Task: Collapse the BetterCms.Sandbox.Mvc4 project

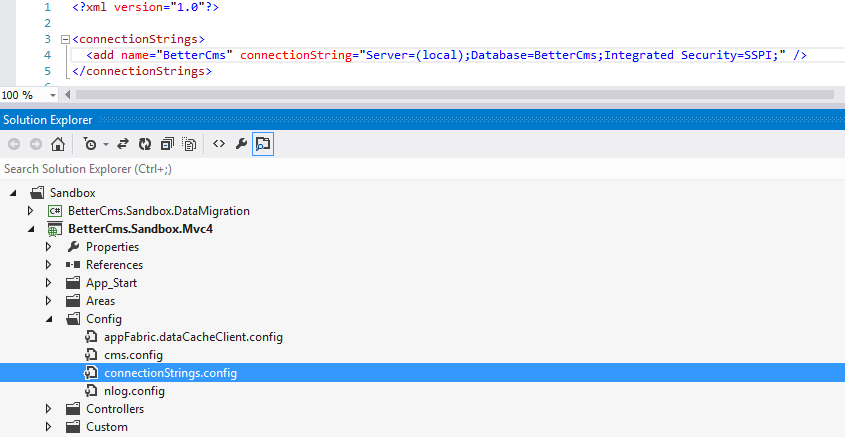Action: (x=31, y=229)
